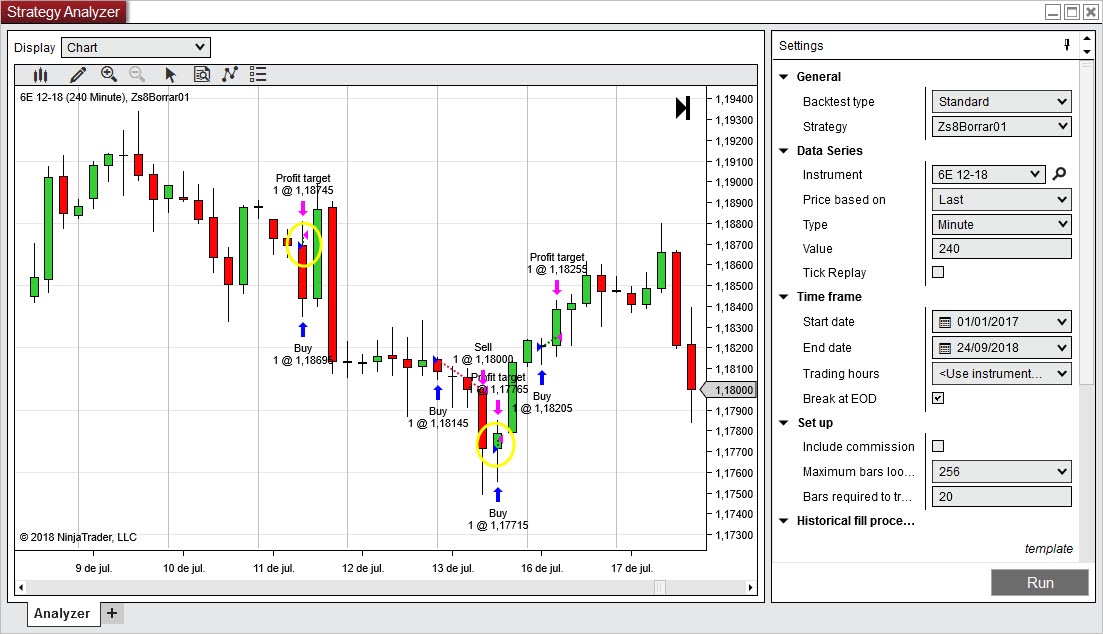1103x634 pixels.
Task: Open the Display Chart dropdown
Action: (136, 47)
